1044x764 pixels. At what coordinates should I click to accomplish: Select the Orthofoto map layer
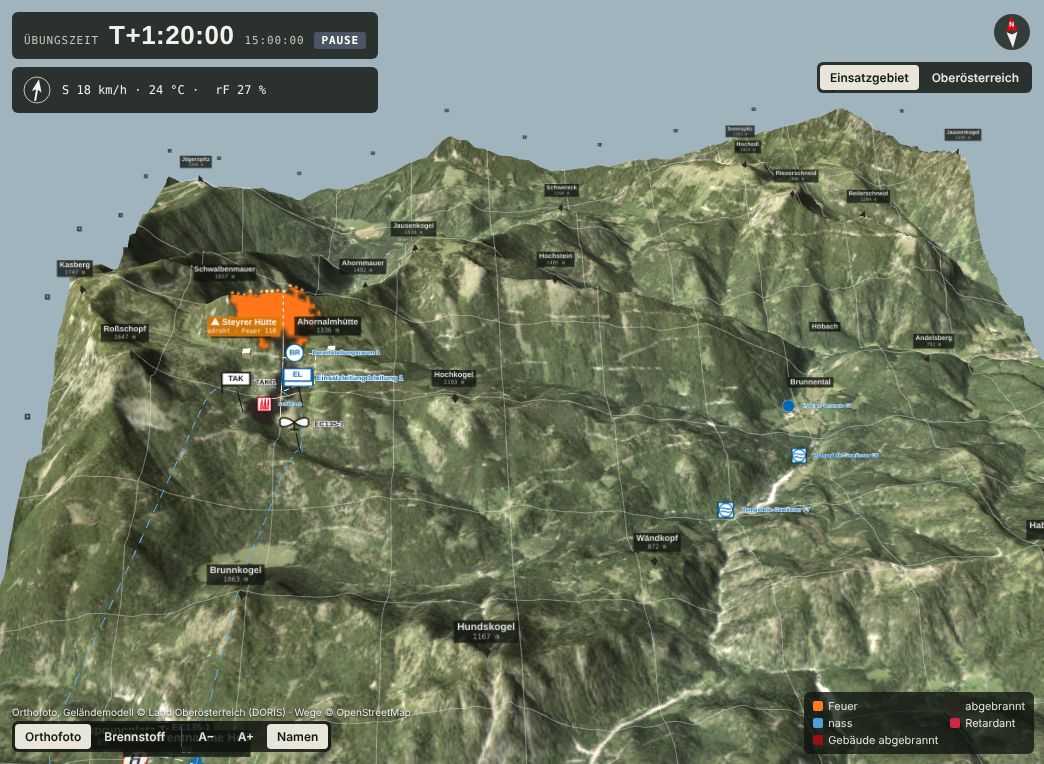click(53, 737)
